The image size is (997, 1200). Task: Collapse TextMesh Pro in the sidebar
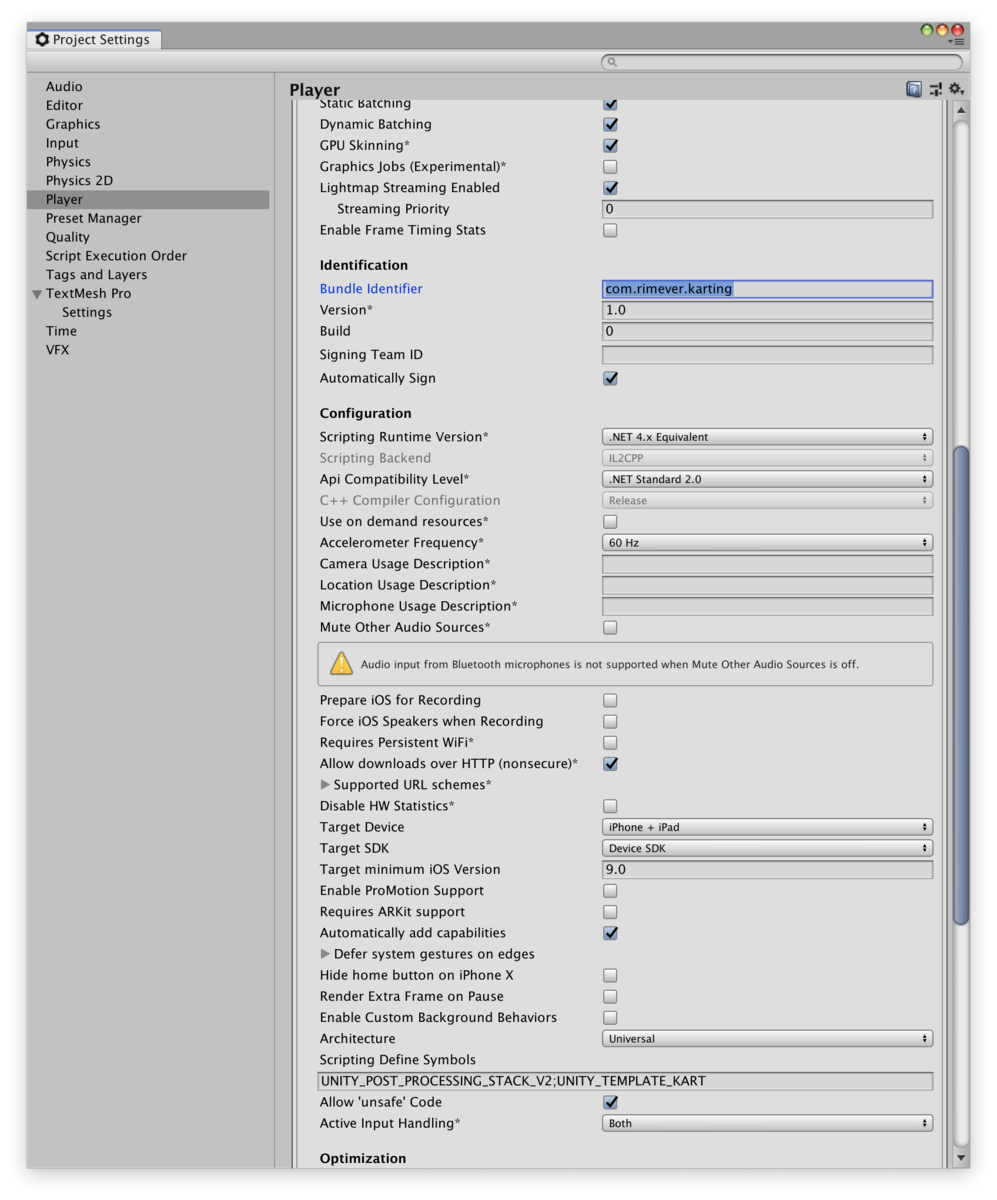(x=36, y=293)
